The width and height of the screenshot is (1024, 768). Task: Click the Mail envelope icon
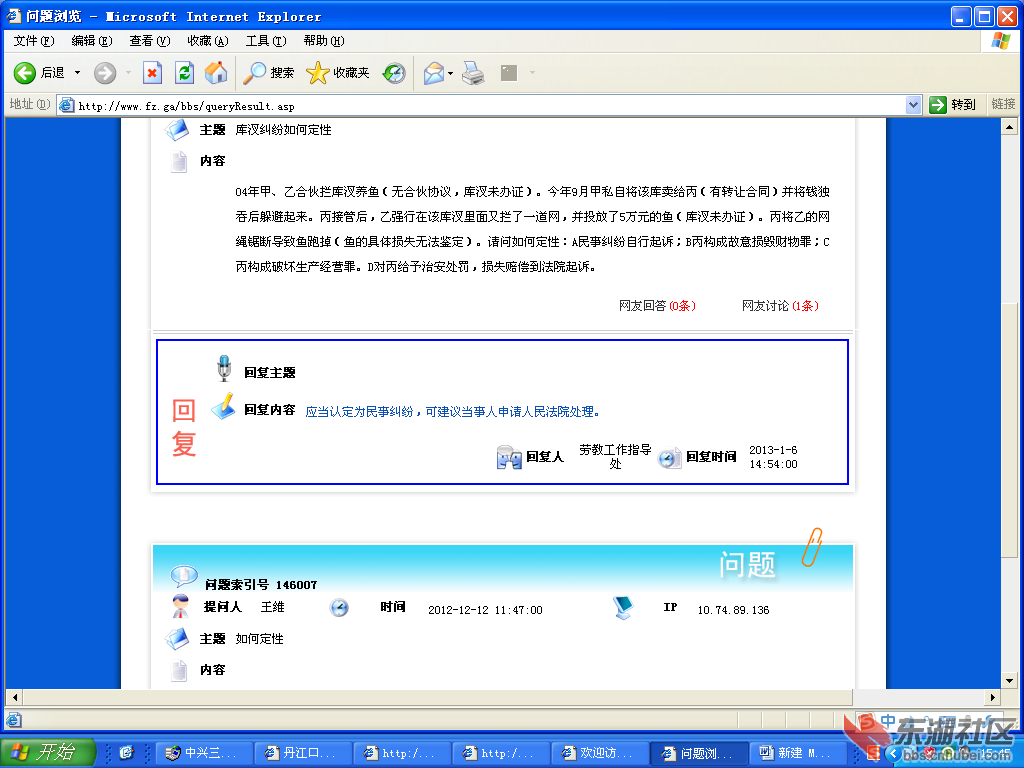tap(434, 72)
